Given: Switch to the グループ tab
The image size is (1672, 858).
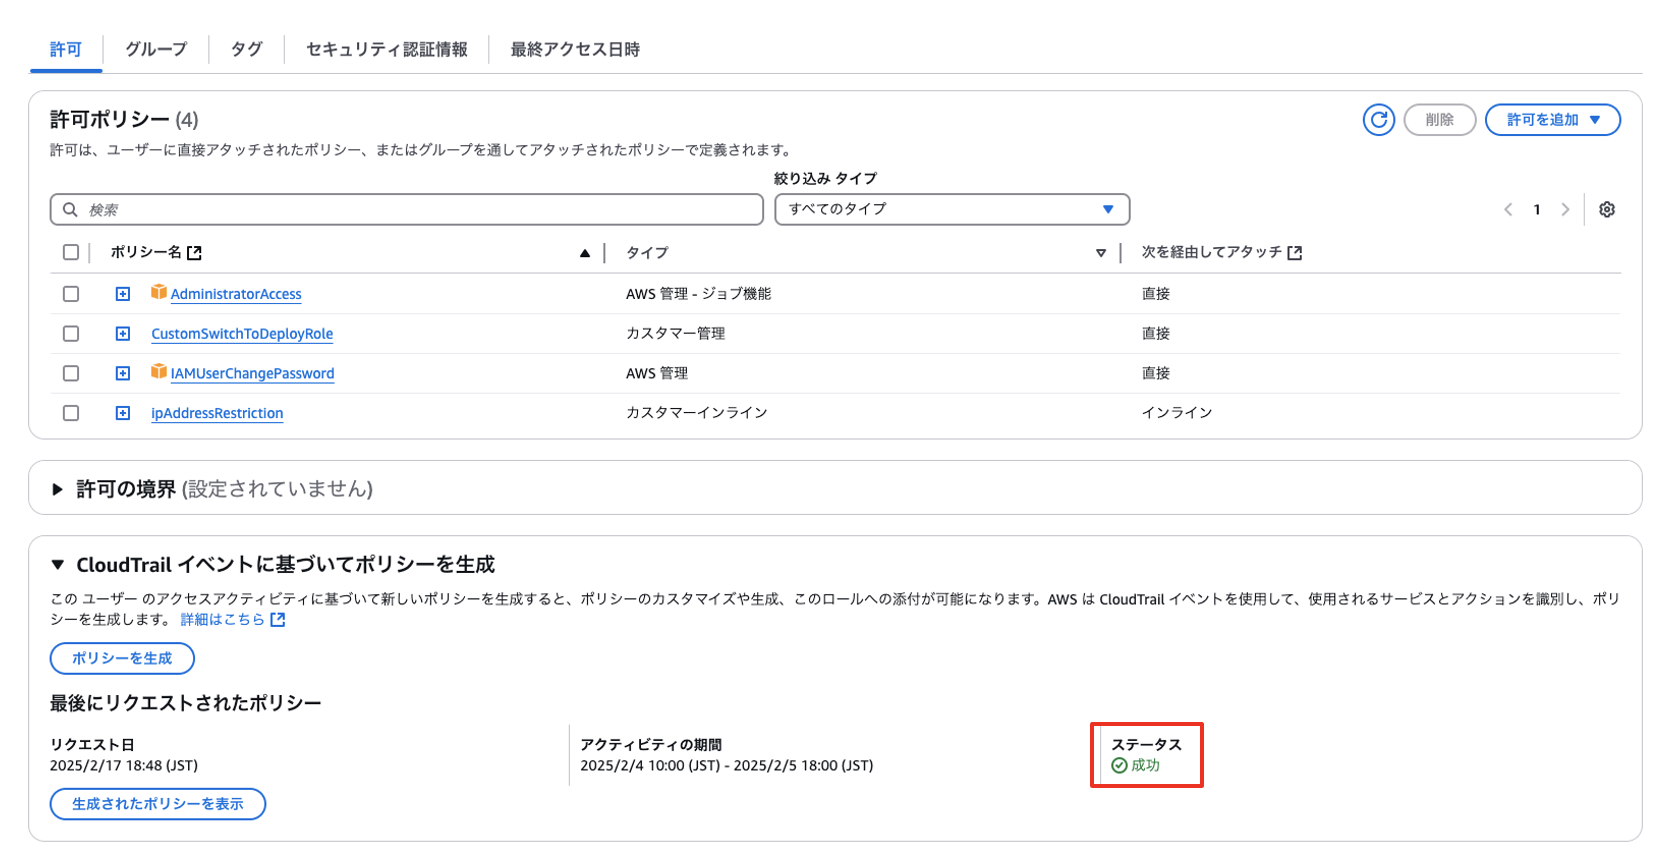Looking at the screenshot, I should point(156,49).
